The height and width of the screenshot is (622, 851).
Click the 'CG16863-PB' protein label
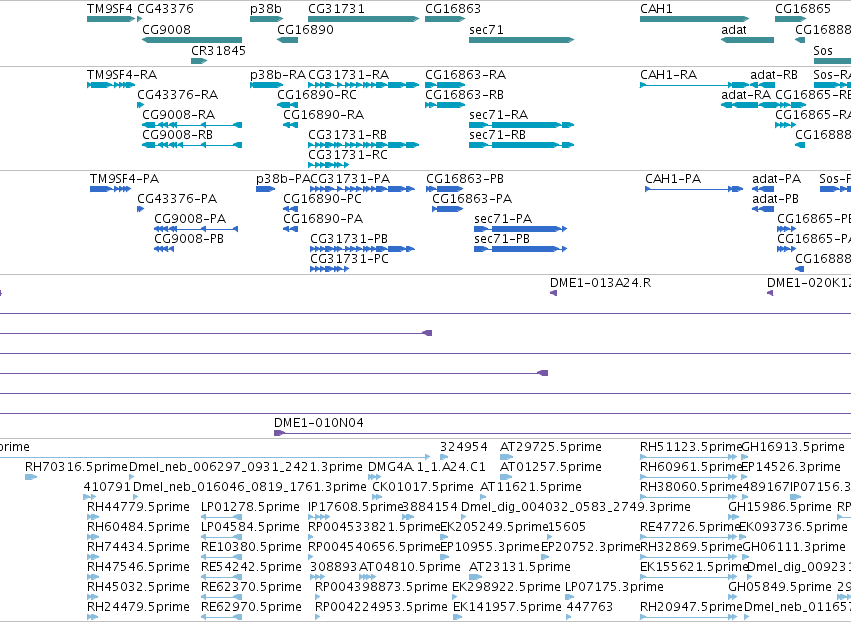click(465, 179)
